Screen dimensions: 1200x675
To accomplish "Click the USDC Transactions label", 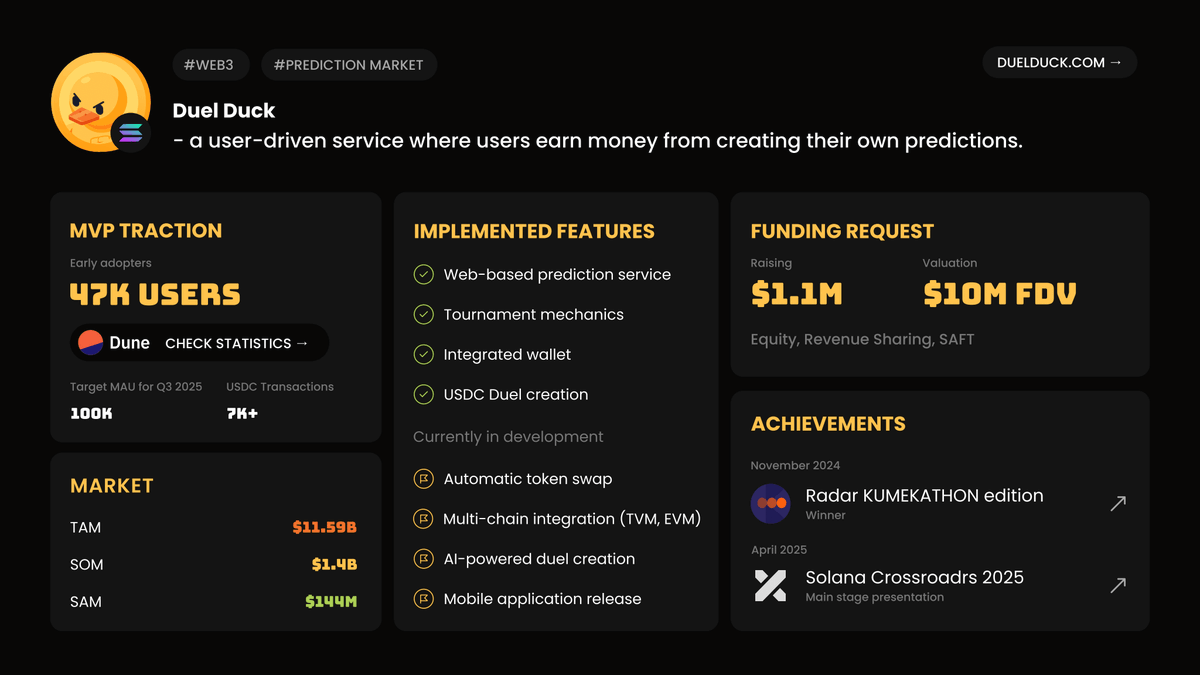I will pyautogui.click(x=280, y=386).
